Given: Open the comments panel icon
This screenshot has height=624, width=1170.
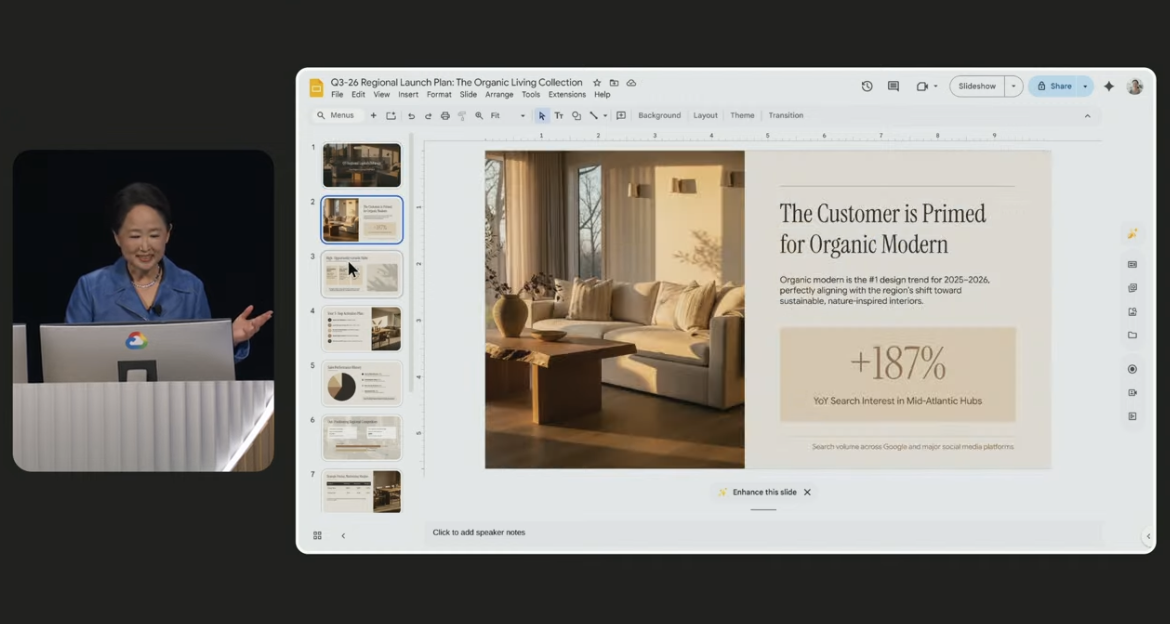Looking at the screenshot, I should coord(893,87).
